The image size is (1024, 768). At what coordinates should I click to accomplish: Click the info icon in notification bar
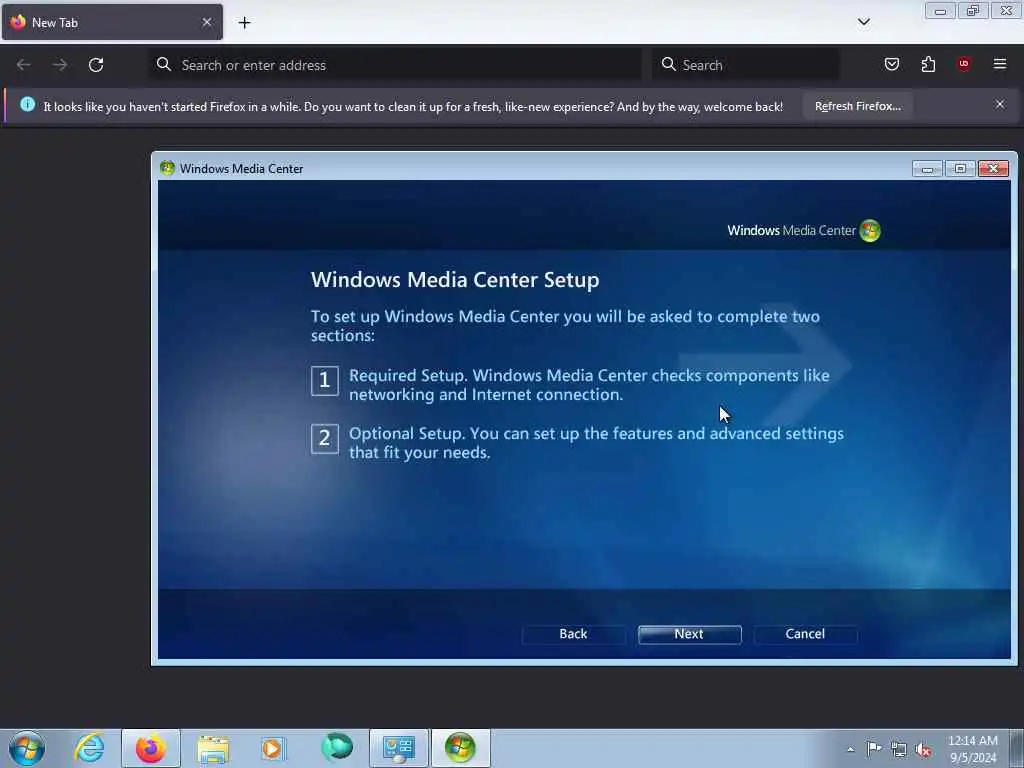coord(27,104)
